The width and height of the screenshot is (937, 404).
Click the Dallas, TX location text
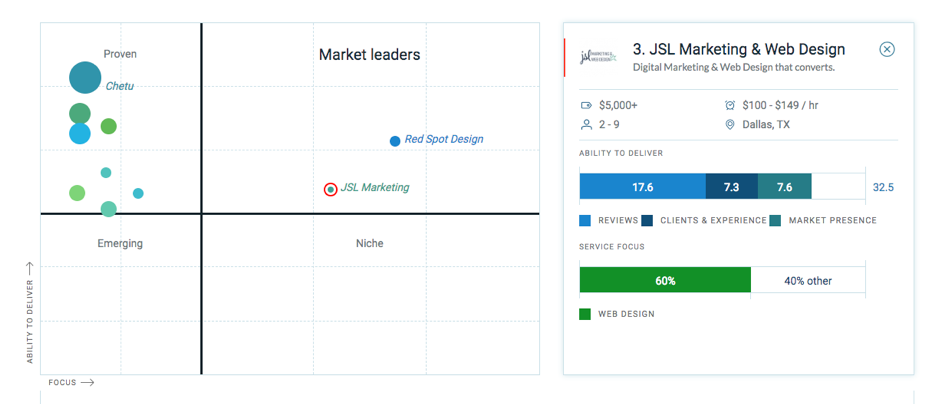click(x=766, y=125)
